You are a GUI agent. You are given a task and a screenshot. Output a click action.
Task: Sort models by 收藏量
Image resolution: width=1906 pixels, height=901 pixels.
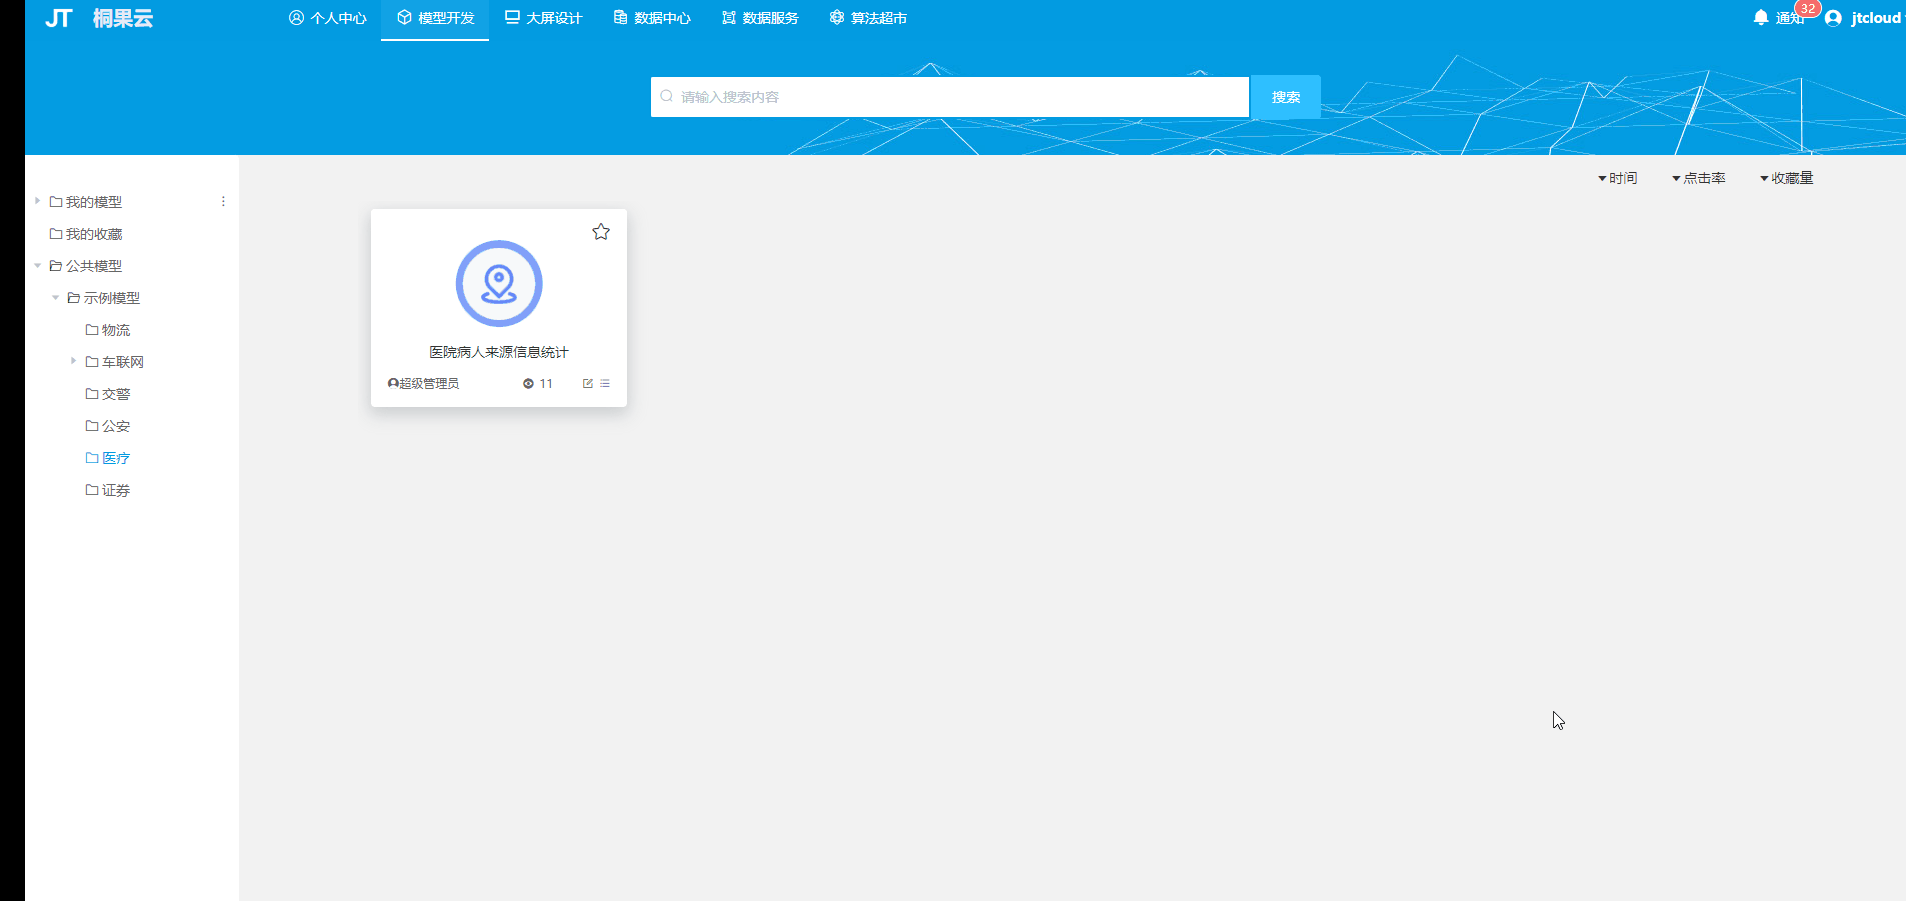point(1787,178)
